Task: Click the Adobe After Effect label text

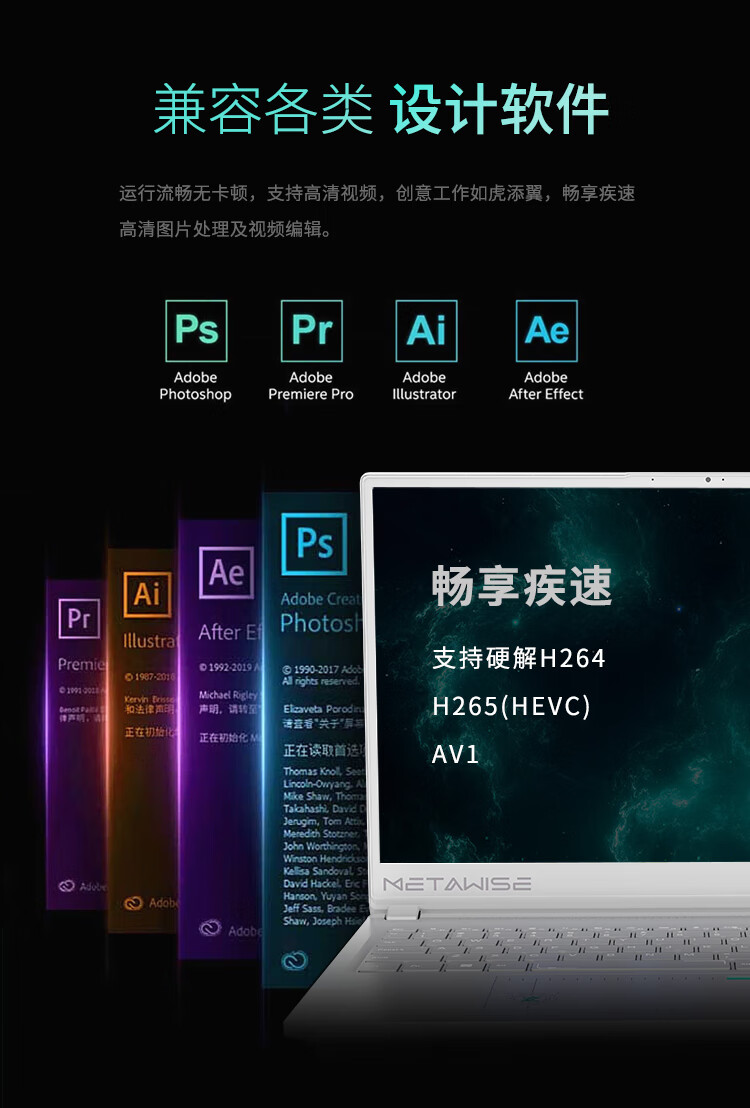Action: point(546,386)
